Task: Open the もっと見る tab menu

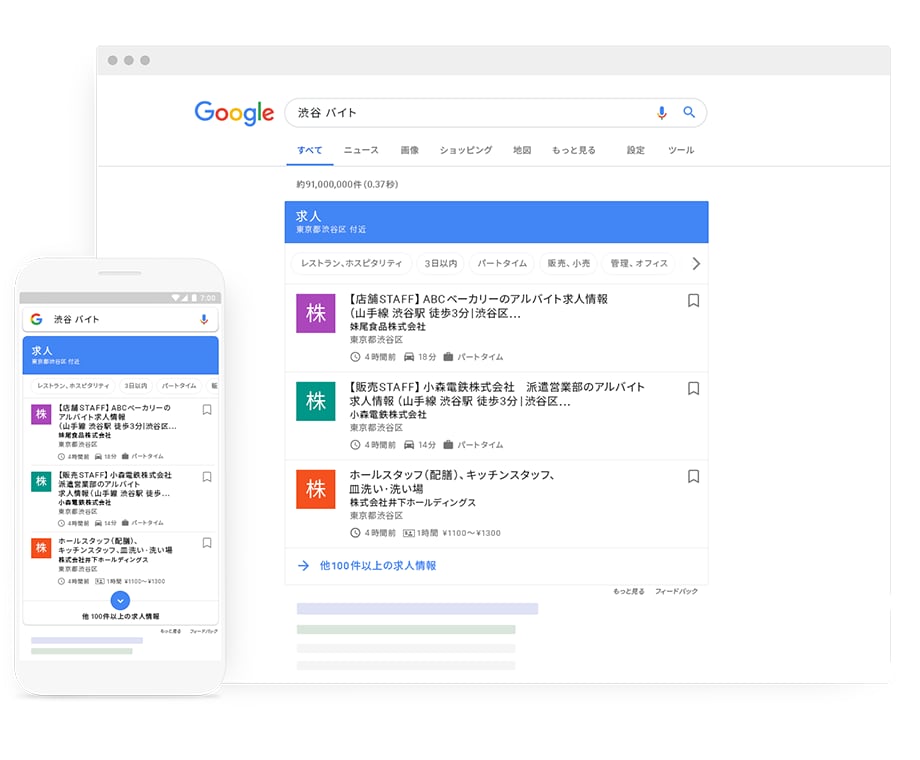Action: (x=573, y=150)
